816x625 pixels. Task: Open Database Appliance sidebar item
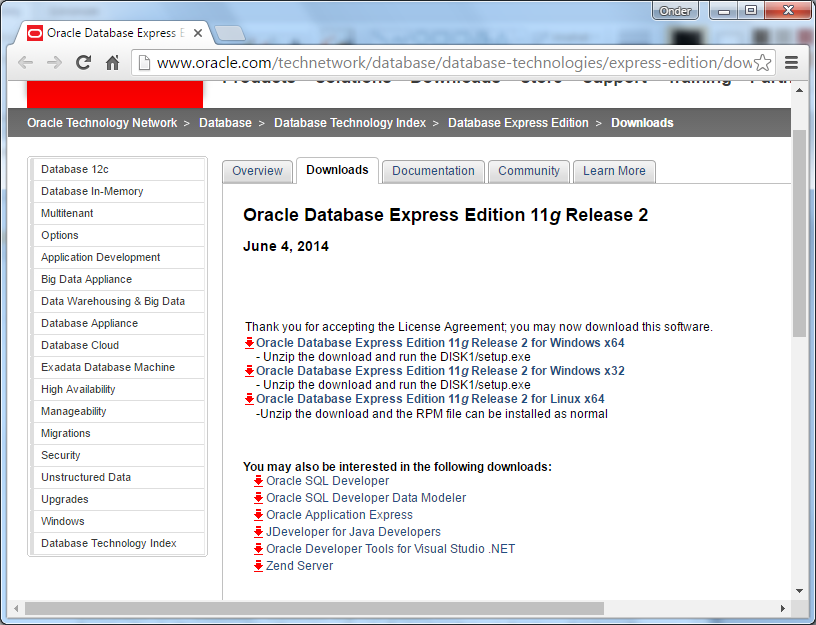click(x=119, y=323)
